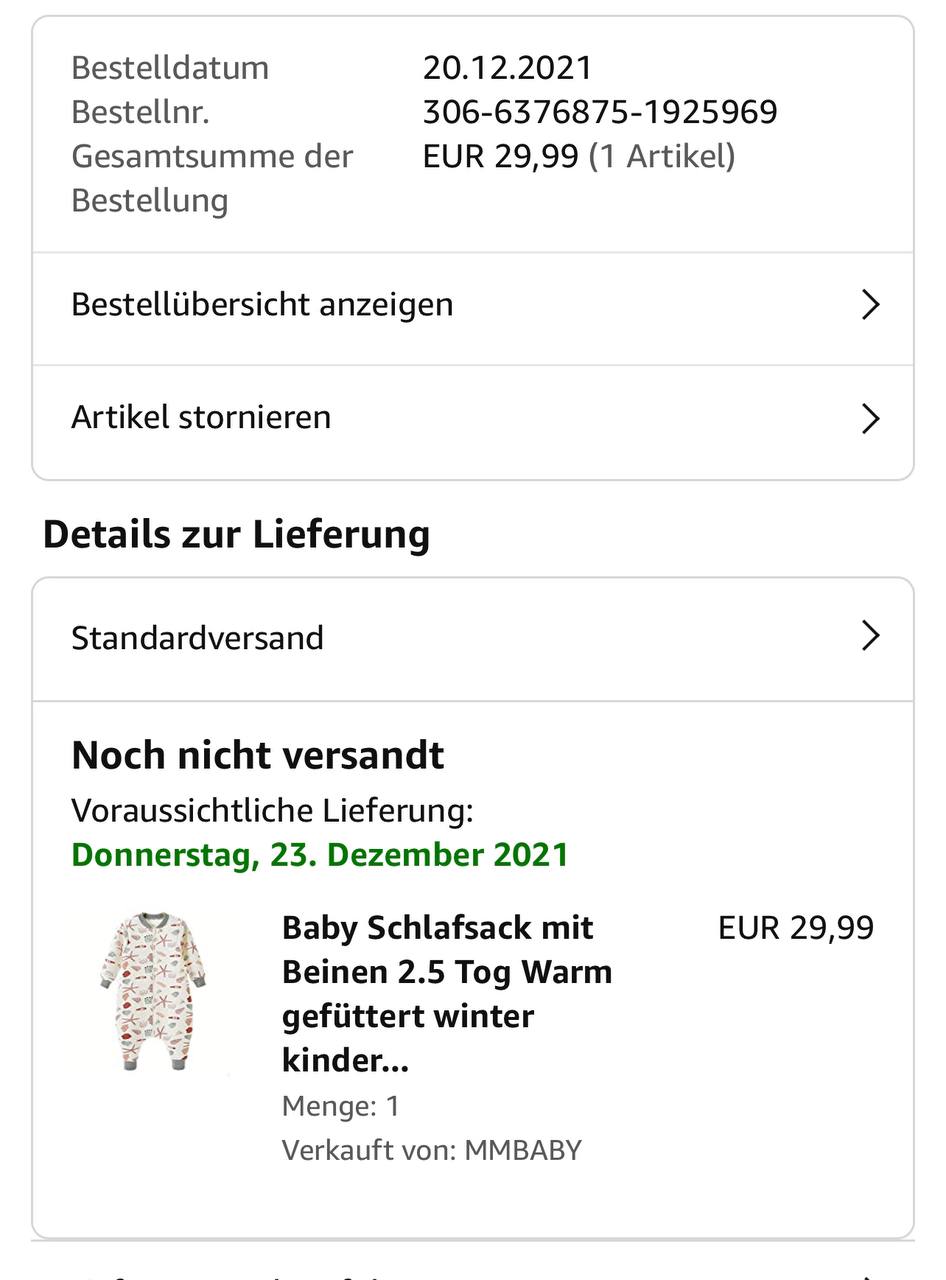Tap the item price next to product title
The height and width of the screenshot is (1280, 946).
pos(795,928)
